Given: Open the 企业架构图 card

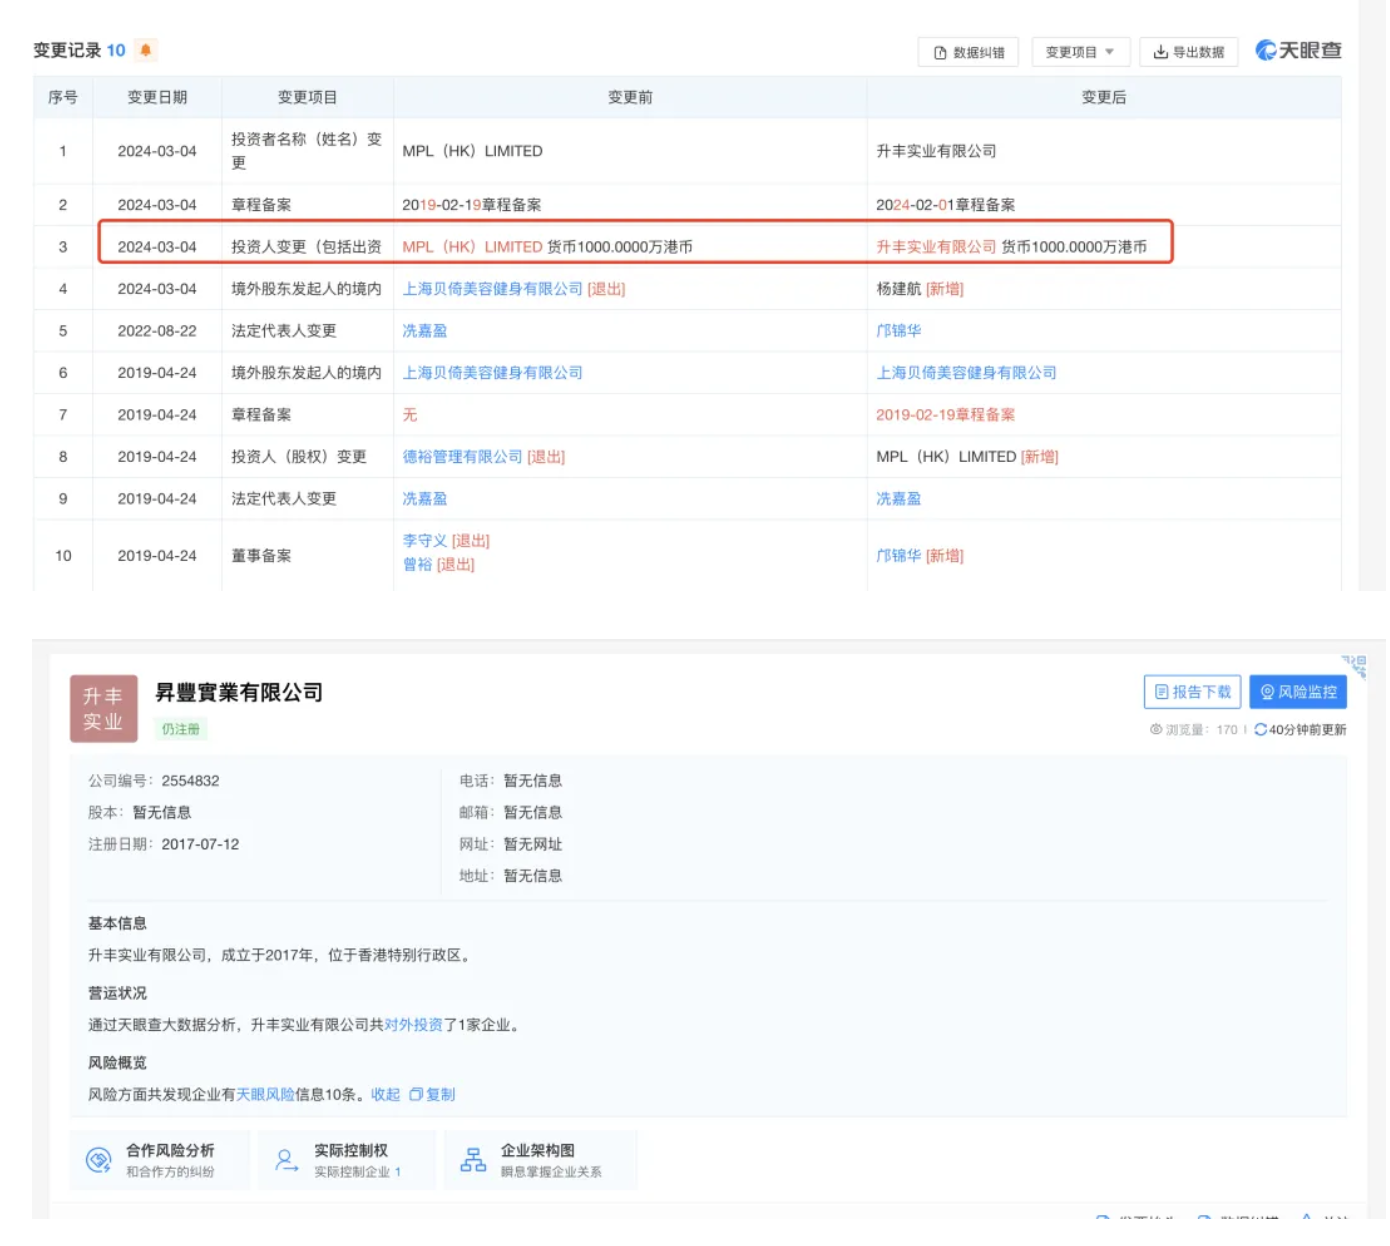Looking at the screenshot, I should [x=541, y=1160].
